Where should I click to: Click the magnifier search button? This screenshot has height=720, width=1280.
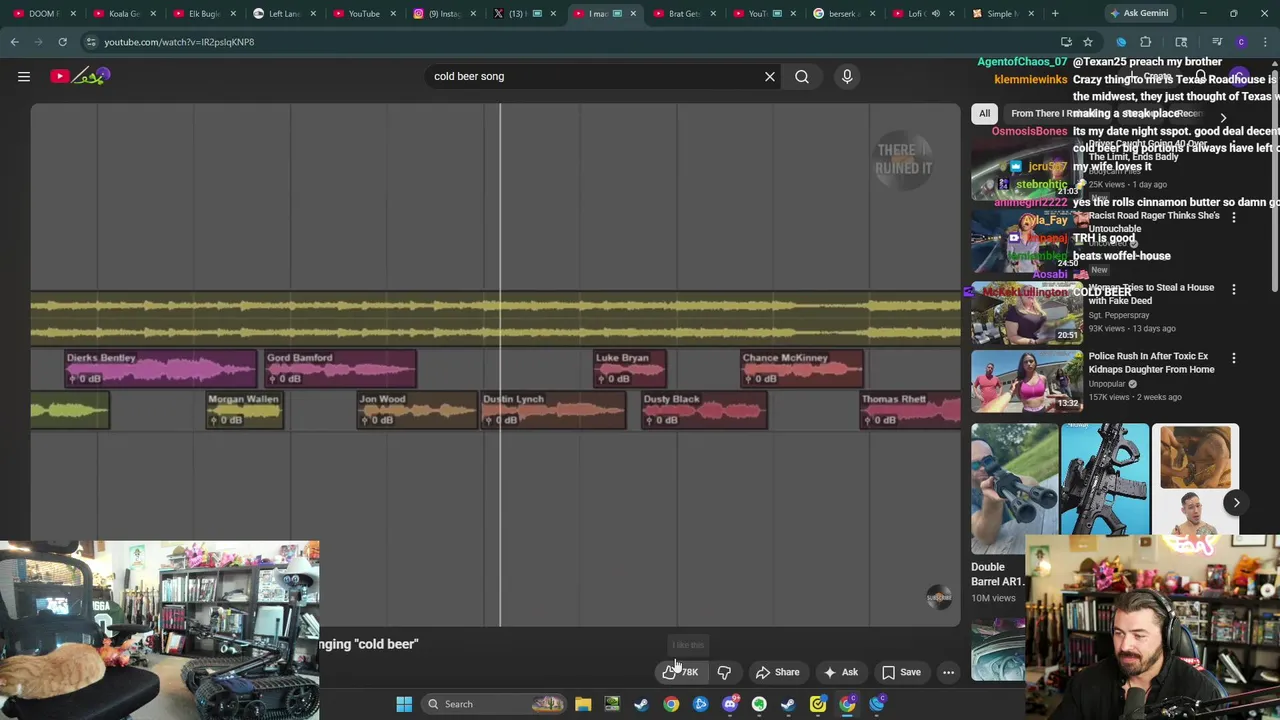tap(802, 76)
